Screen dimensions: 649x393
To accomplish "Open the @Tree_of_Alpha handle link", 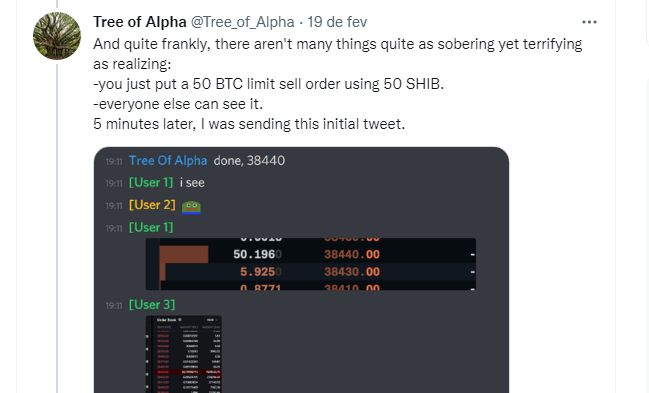I will pos(242,22).
